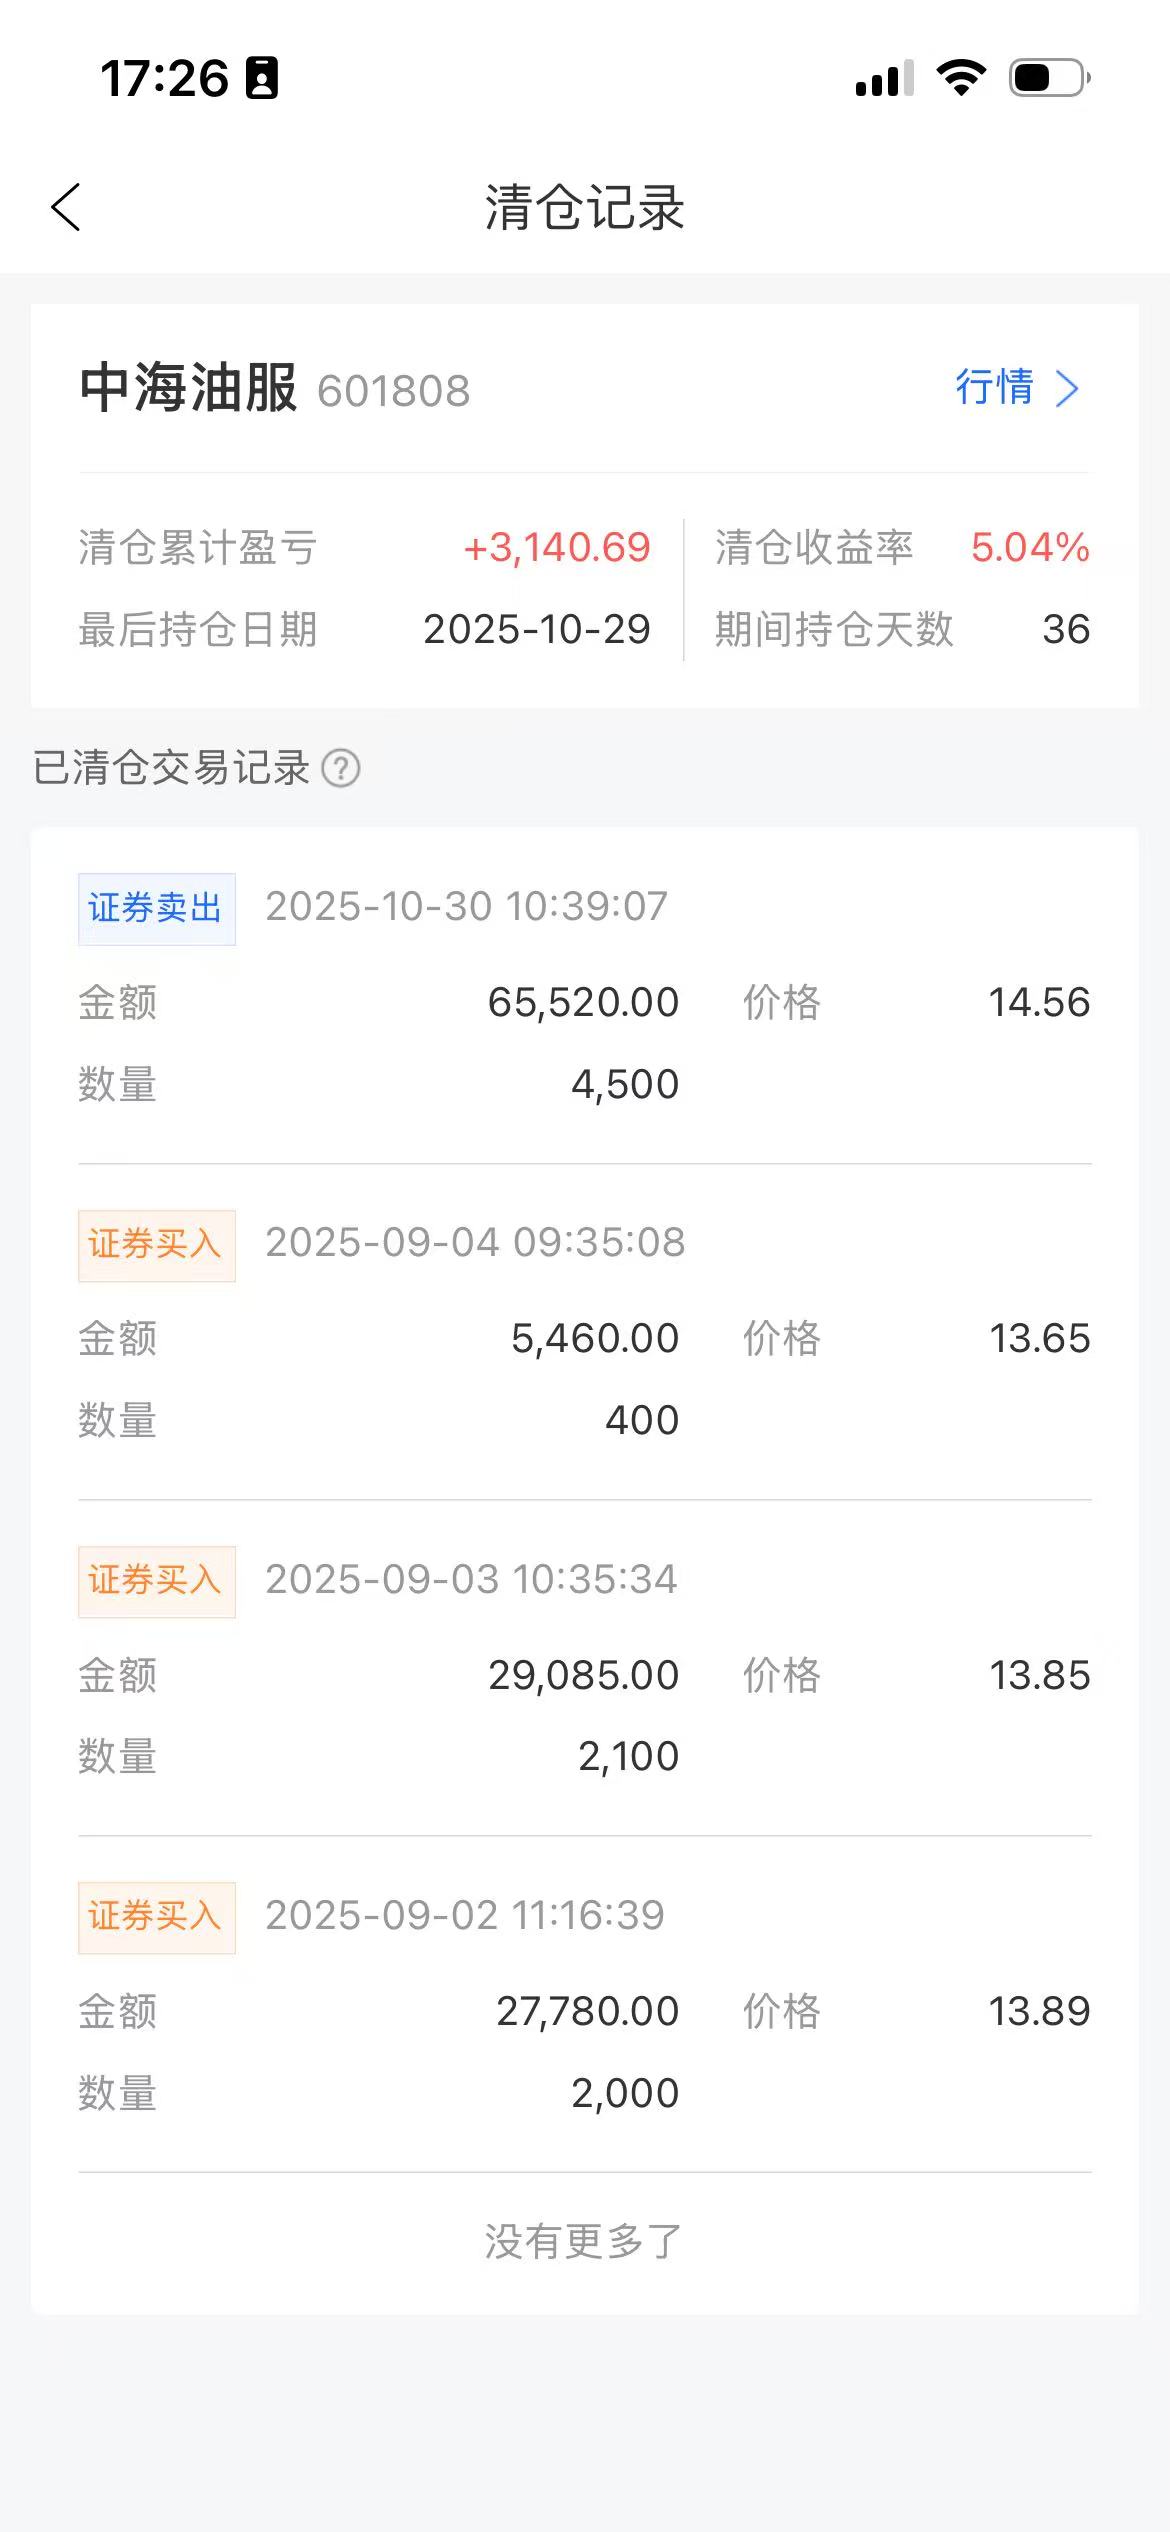Tap the 清仓记录 page title
Image resolution: width=1170 pixels, height=2532 pixels.
[x=584, y=208]
